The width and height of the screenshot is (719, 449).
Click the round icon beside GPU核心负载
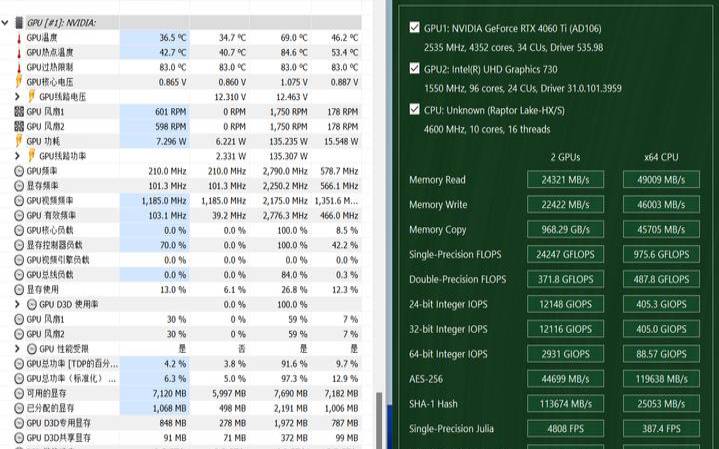coord(19,230)
